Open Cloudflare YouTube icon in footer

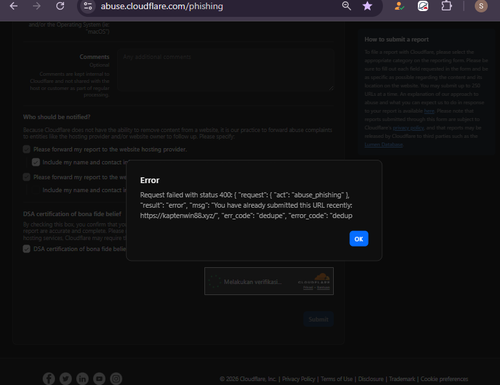click(x=99, y=379)
